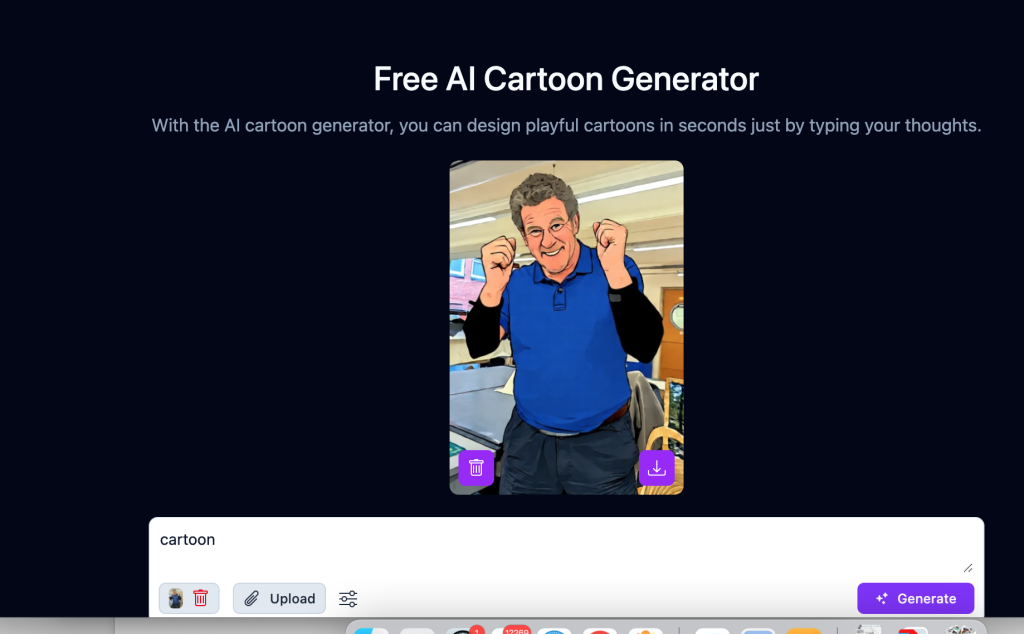Open the generation settings sliders icon
This screenshot has width=1024, height=634.
tap(348, 599)
